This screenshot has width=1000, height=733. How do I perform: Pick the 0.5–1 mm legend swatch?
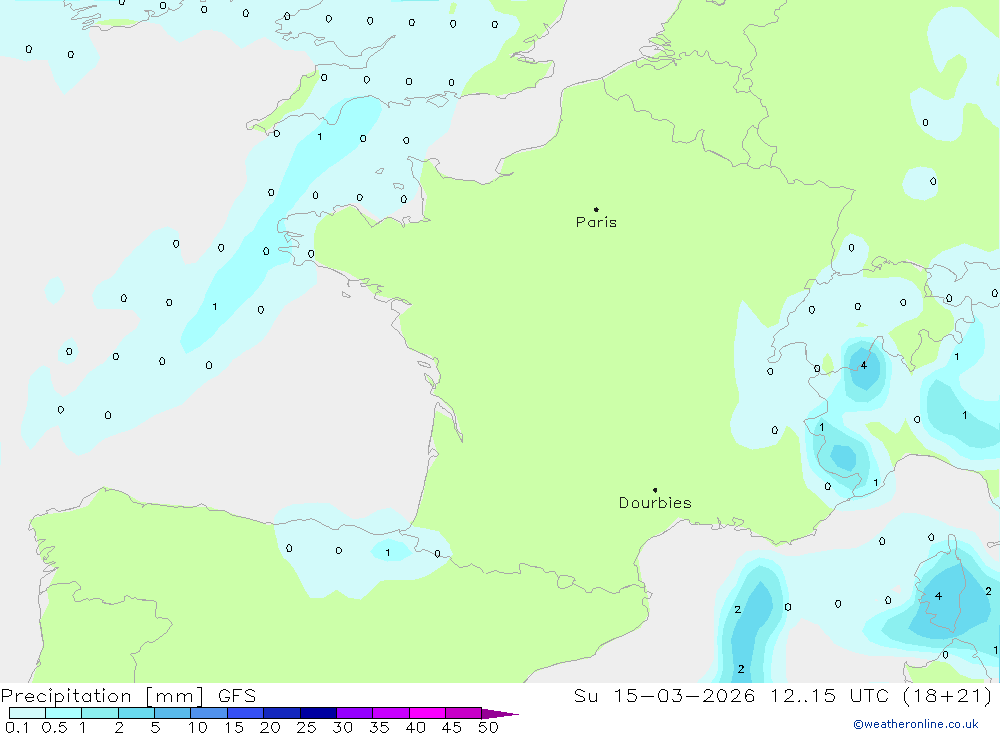64,713
